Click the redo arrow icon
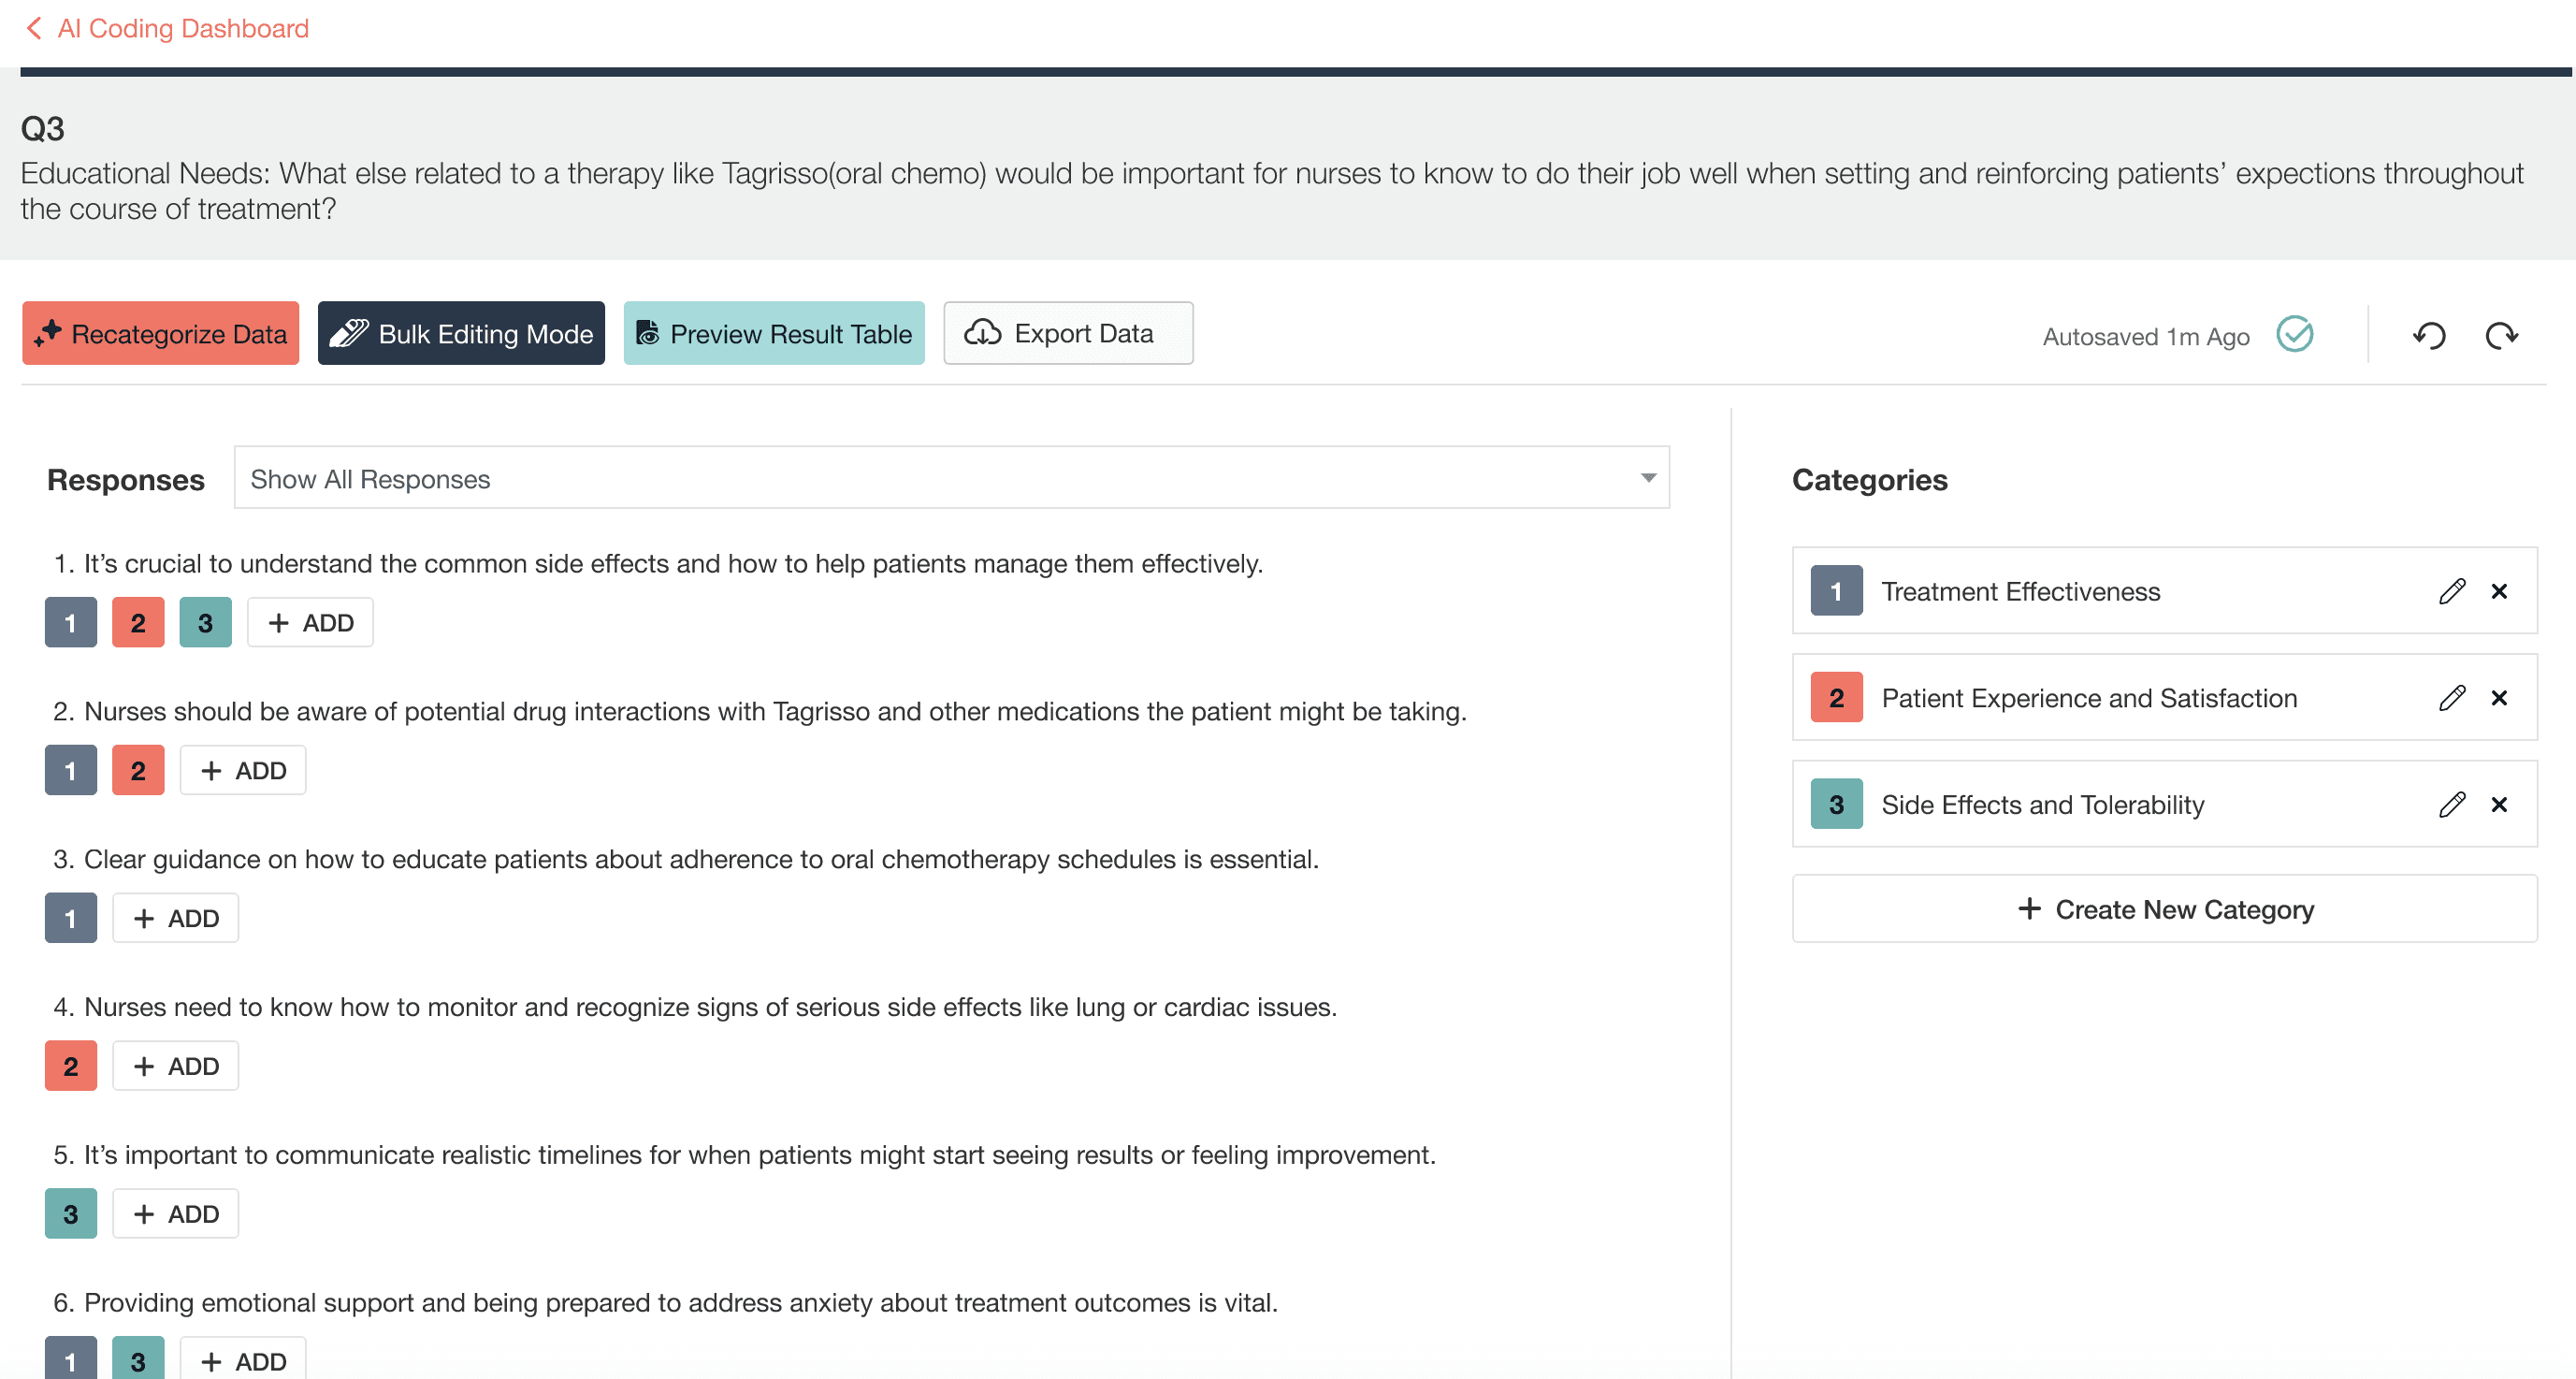The image size is (2576, 1379). pos(2501,335)
